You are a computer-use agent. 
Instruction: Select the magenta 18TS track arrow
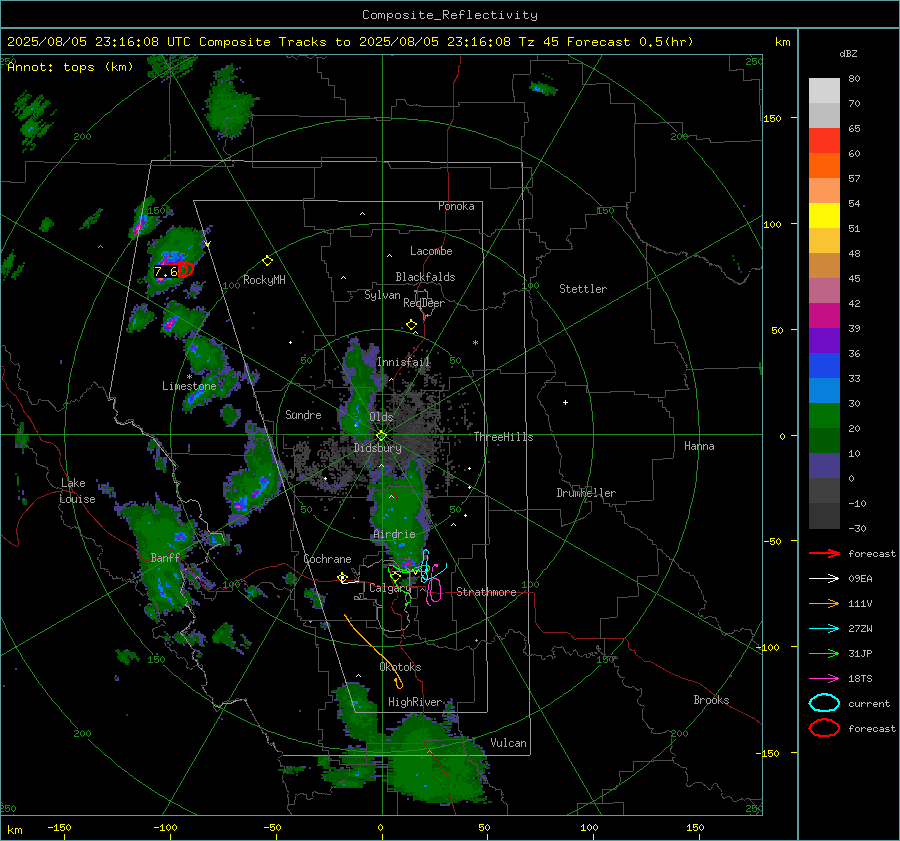[x=824, y=679]
